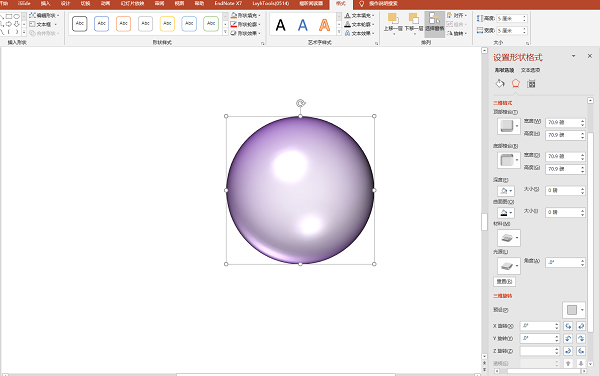
Task: Open Fill & Line tab in format pane
Action: 500,83
